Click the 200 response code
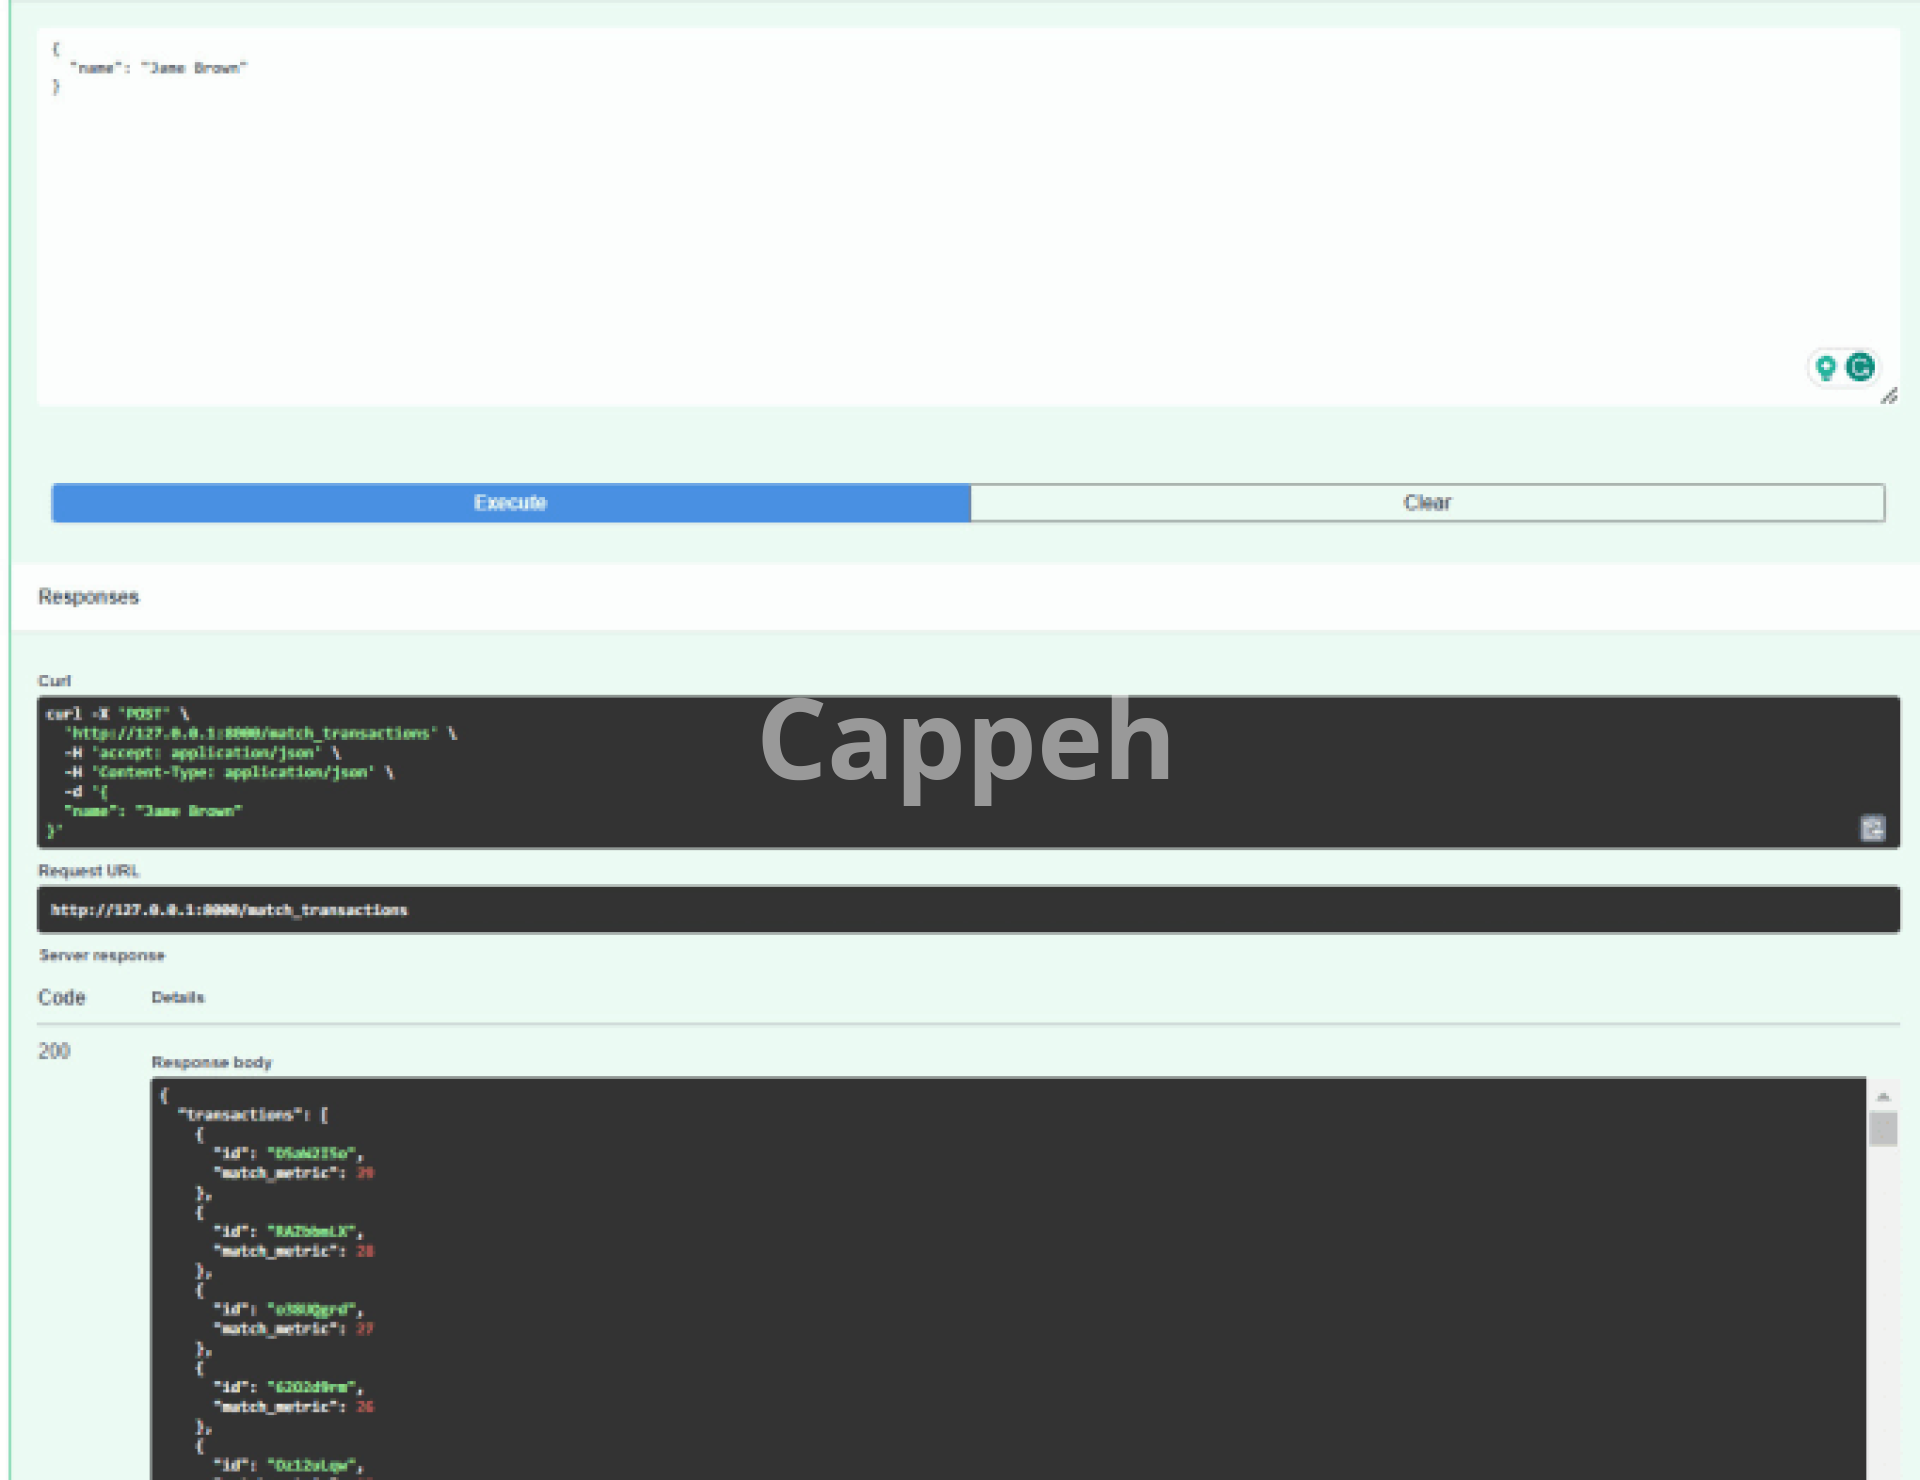This screenshot has width=1920, height=1480. [54, 1051]
